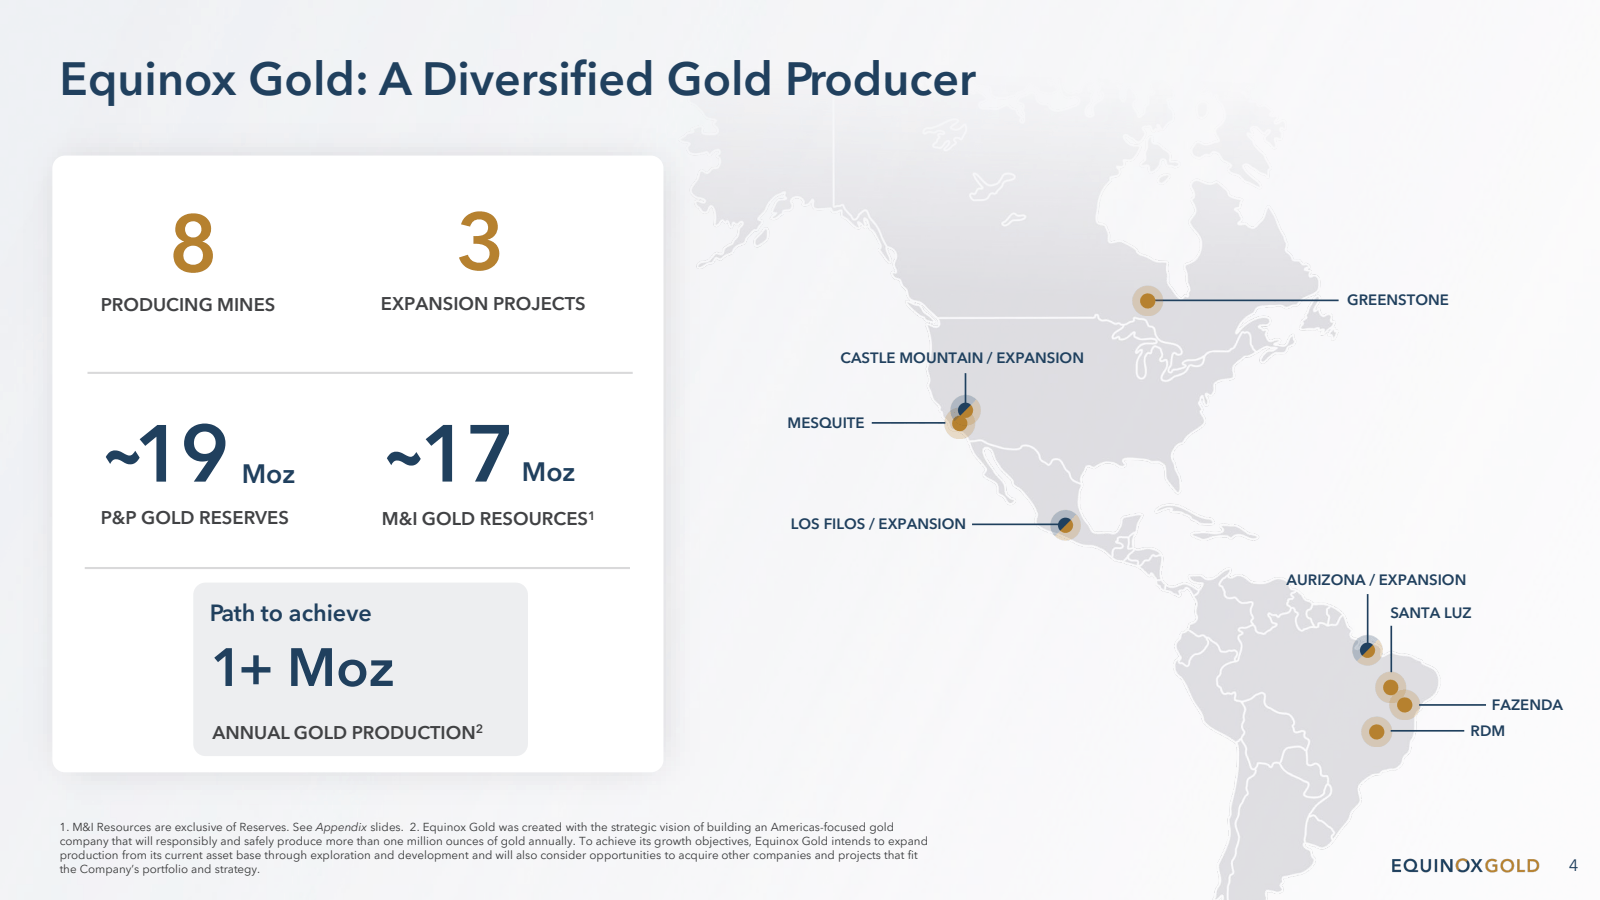
Task: Click the ~19 Moz figure
Action: coord(200,454)
